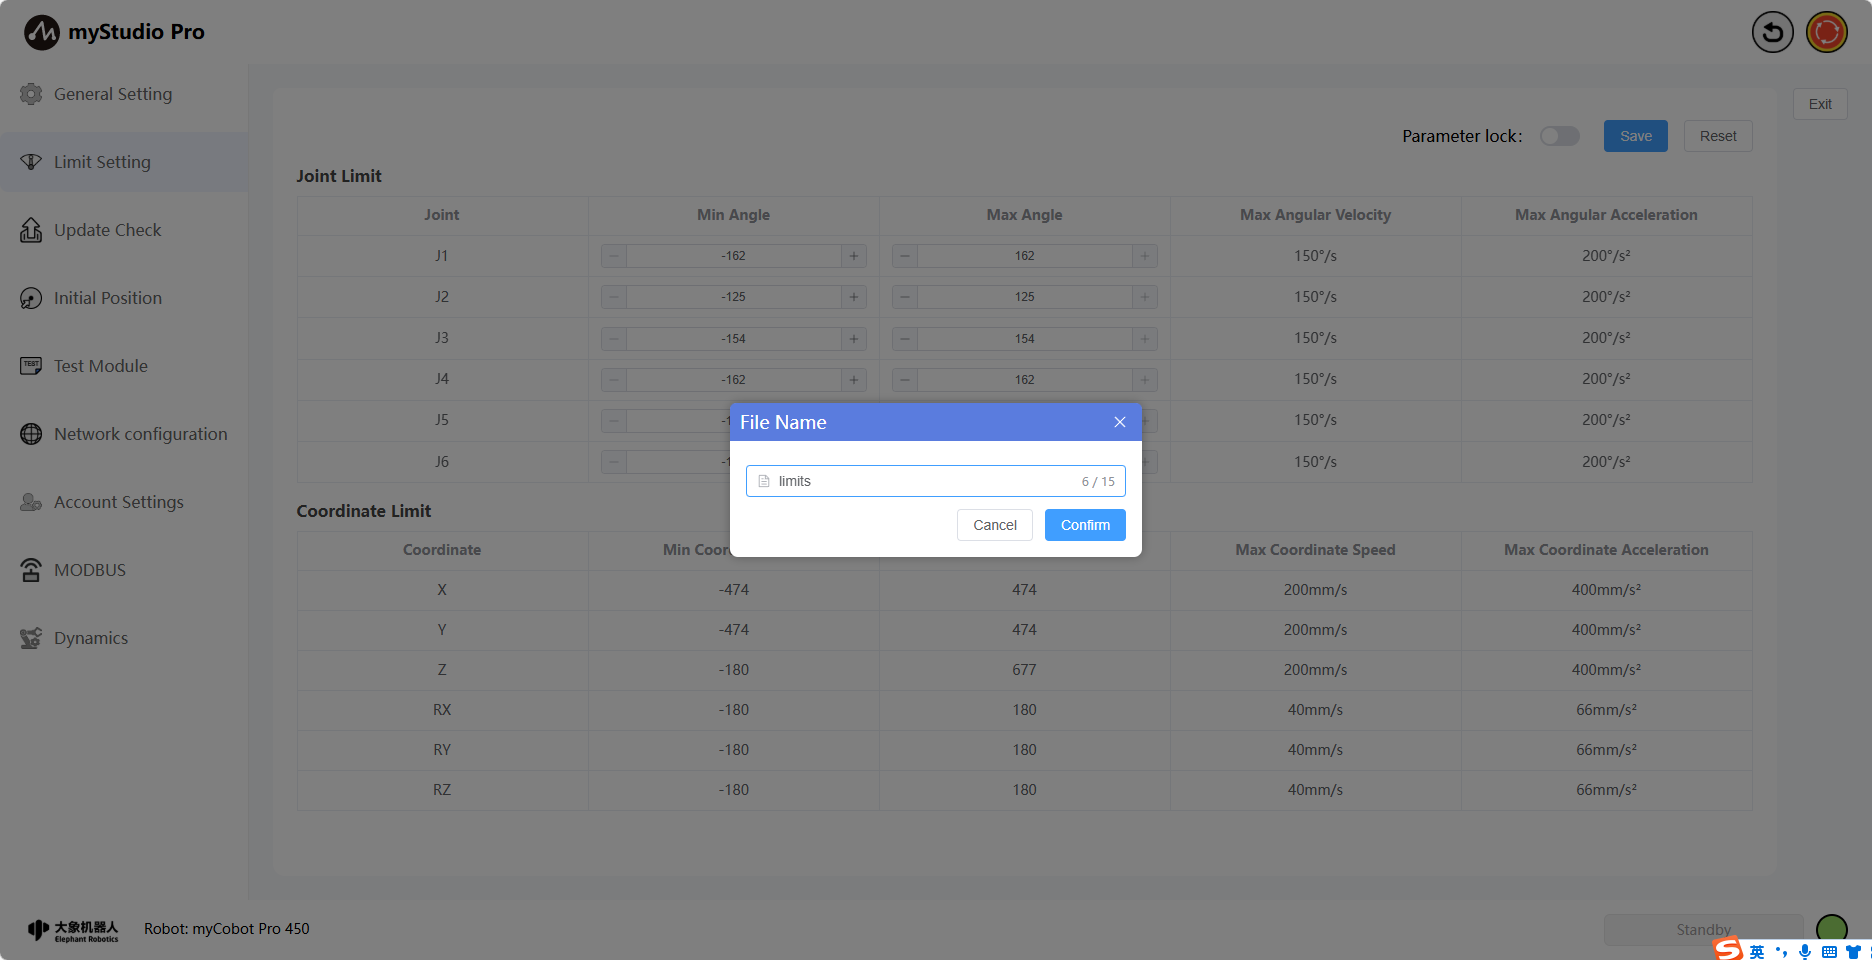Click the Reset button
This screenshot has height=960, width=1872.
coord(1718,136)
